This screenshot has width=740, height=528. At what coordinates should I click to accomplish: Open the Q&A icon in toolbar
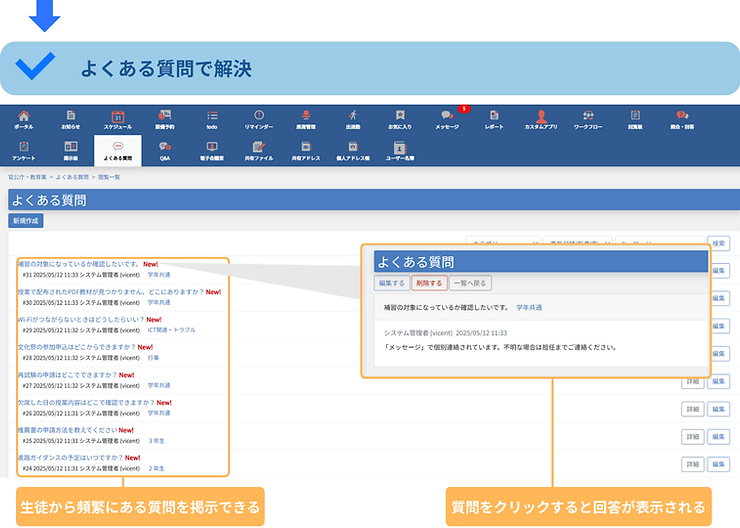(165, 150)
